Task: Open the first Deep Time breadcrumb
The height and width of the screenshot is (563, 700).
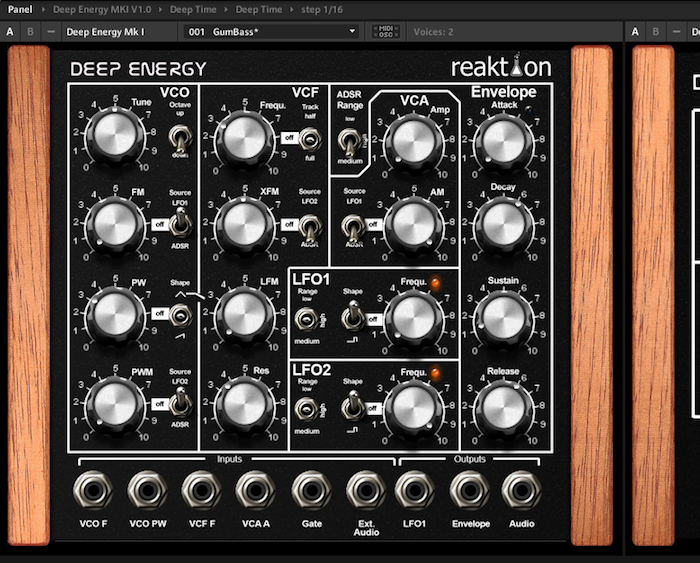Action: click(193, 9)
